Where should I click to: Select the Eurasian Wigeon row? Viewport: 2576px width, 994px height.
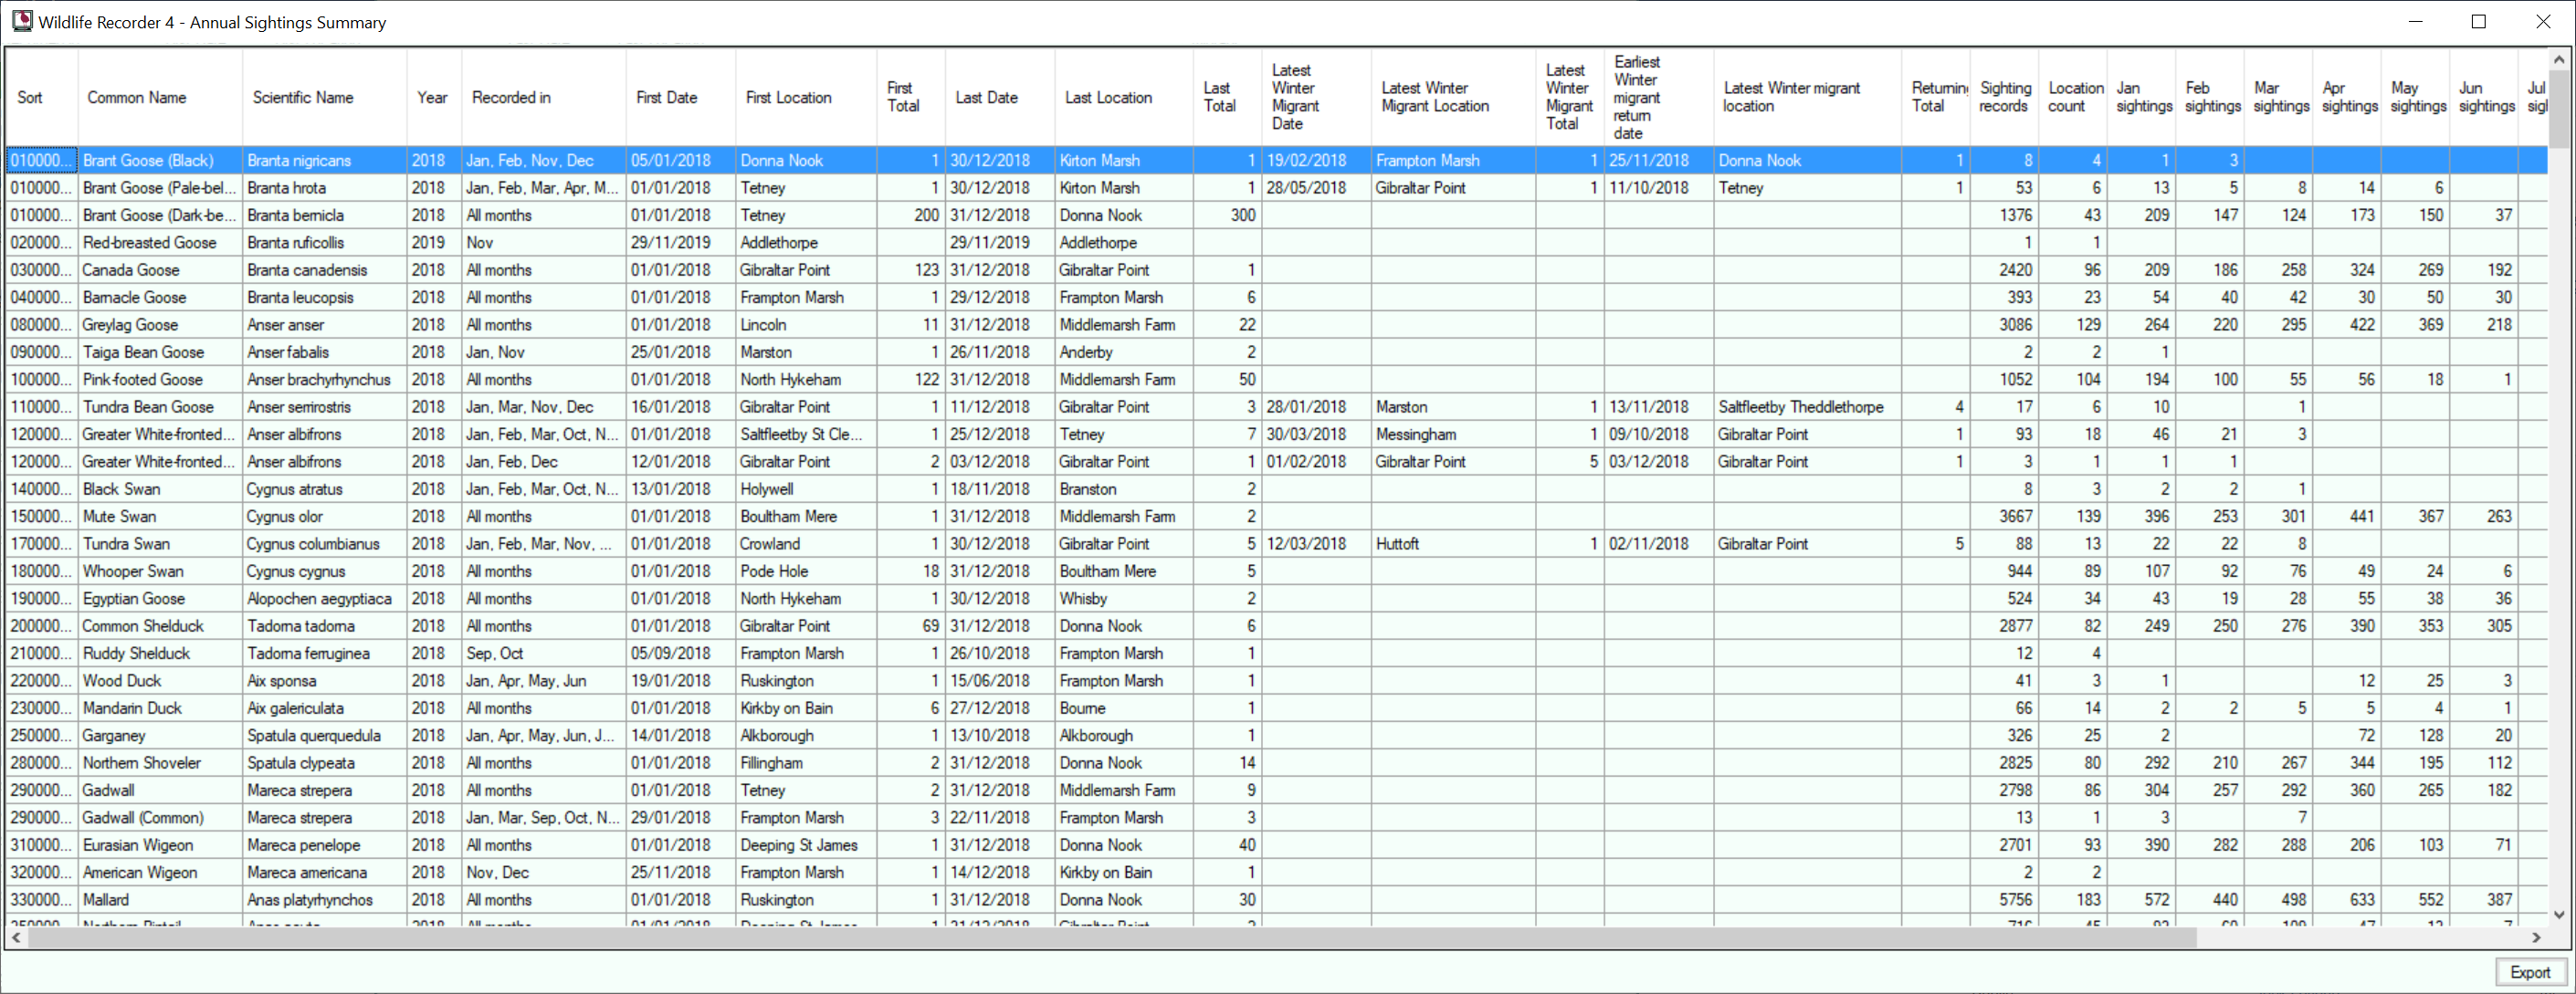pos(1277,845)
